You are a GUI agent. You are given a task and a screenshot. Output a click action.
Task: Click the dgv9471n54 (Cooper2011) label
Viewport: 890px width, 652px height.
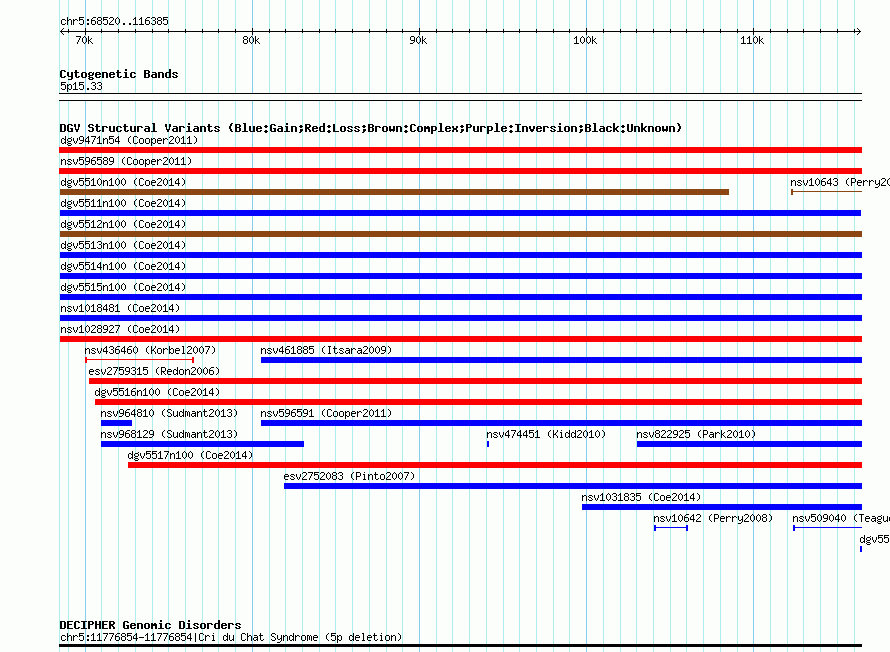click(x=129, y=141)
